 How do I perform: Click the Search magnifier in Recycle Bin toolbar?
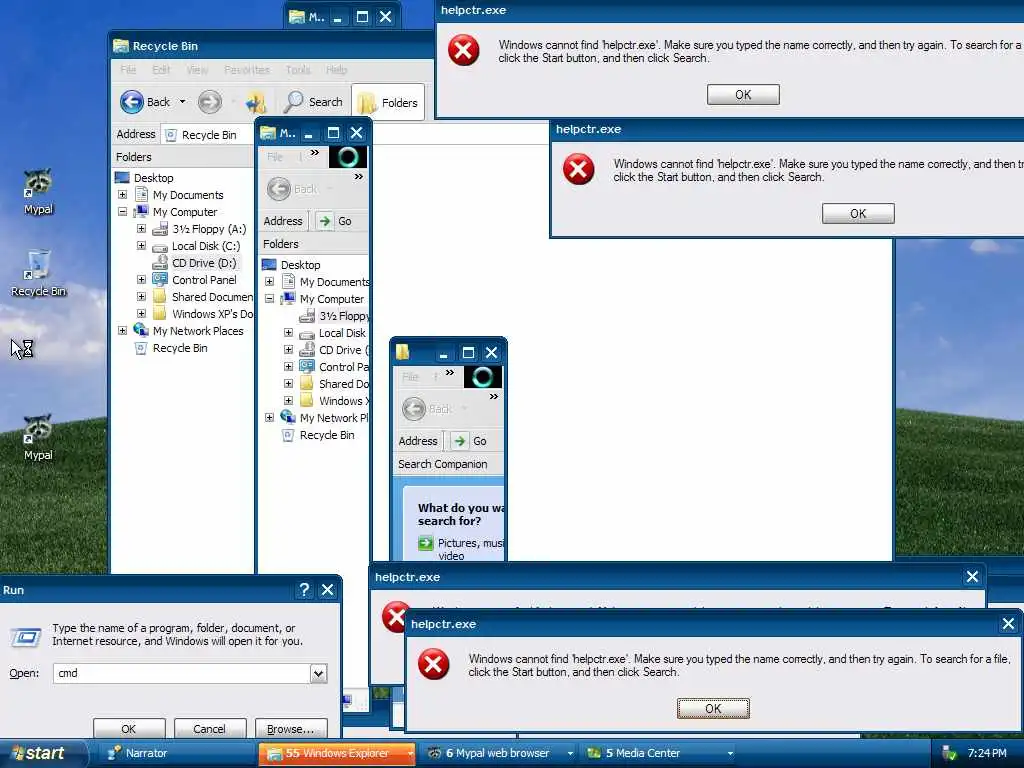tap(313, 102)
